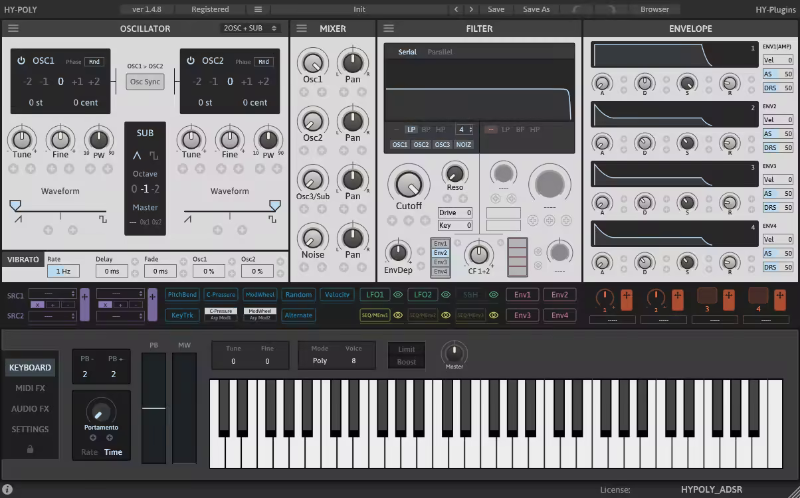Toggle the OSC1 power icon
The height and width of the screenshot is (498, 800).
[21, 61]
